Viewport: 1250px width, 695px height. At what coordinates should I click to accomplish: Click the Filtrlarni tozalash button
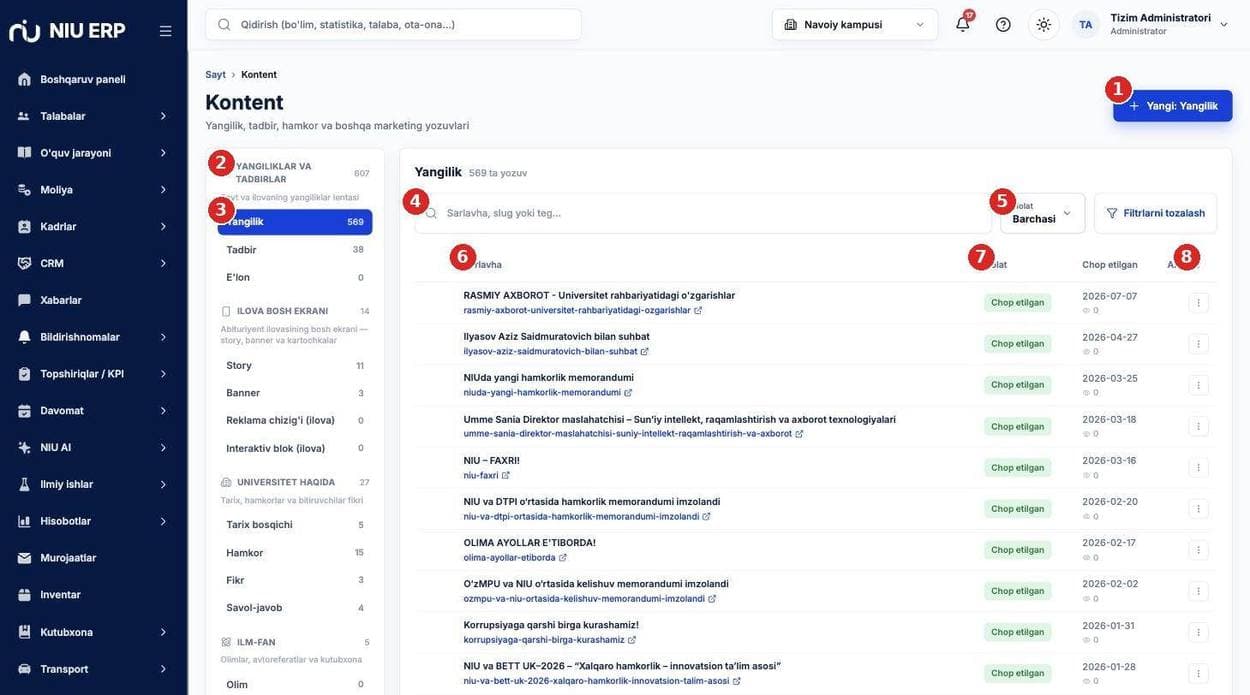point(1156,213)
